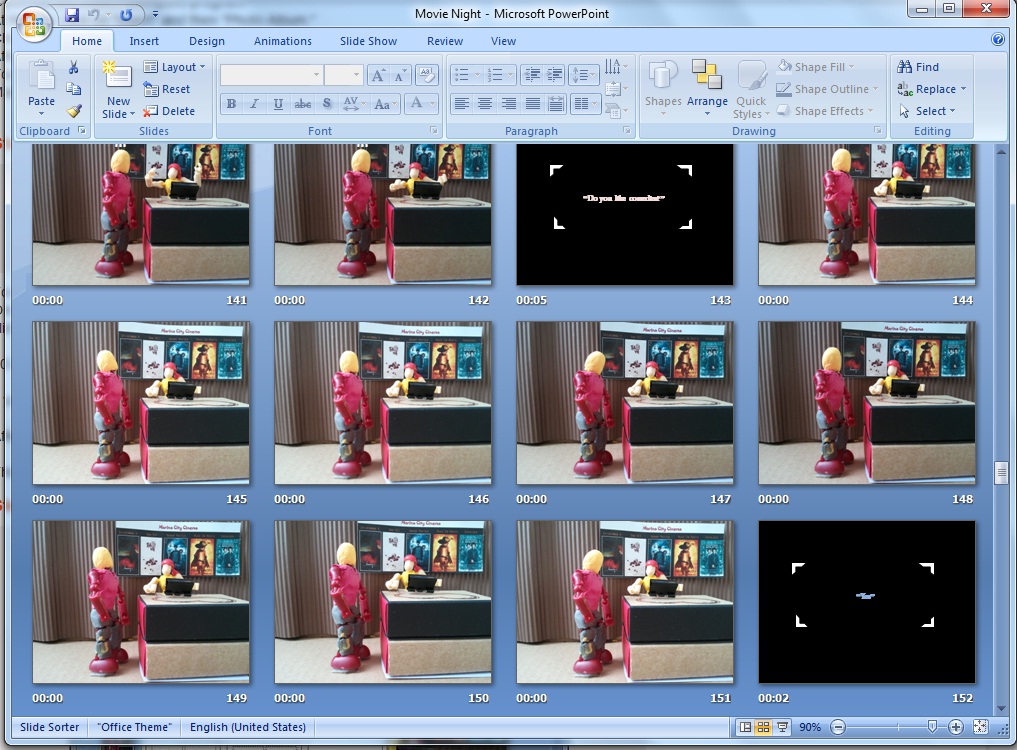
Task: Open the Slide Show ribbon tab
Action: [367, 41]
